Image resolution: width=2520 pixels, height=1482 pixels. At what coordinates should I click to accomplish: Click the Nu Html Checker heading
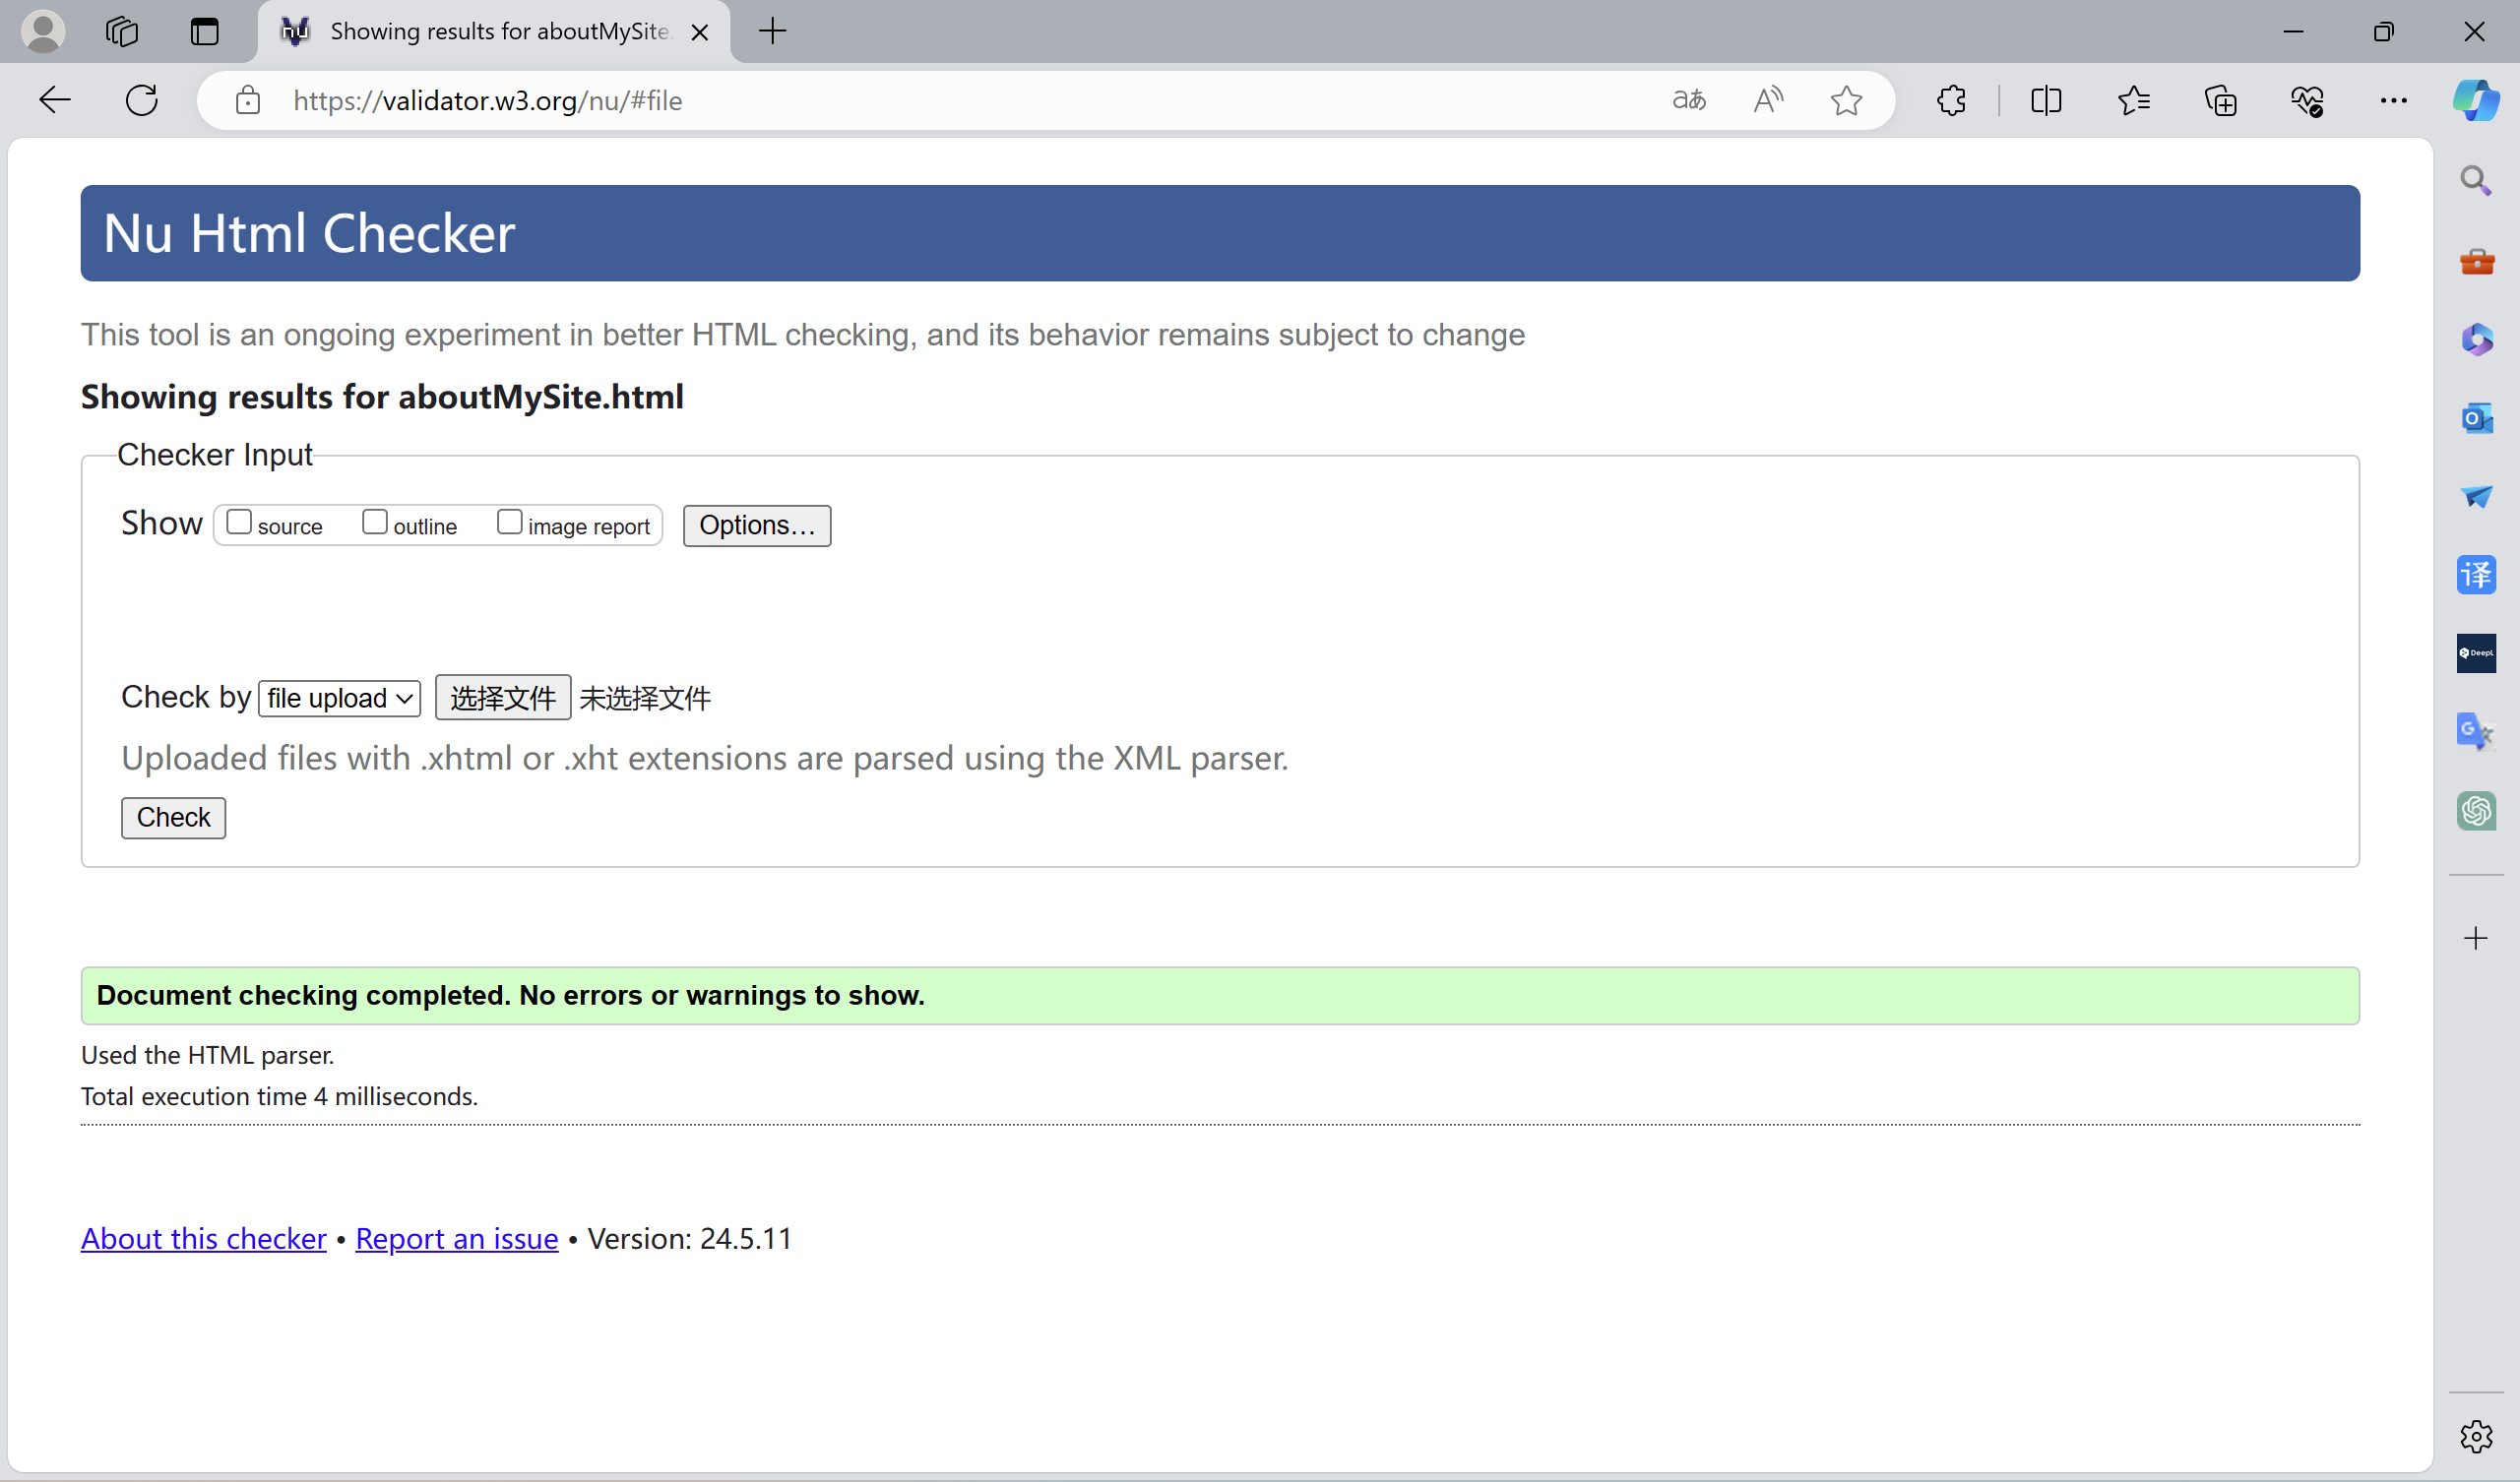[309, 233]
